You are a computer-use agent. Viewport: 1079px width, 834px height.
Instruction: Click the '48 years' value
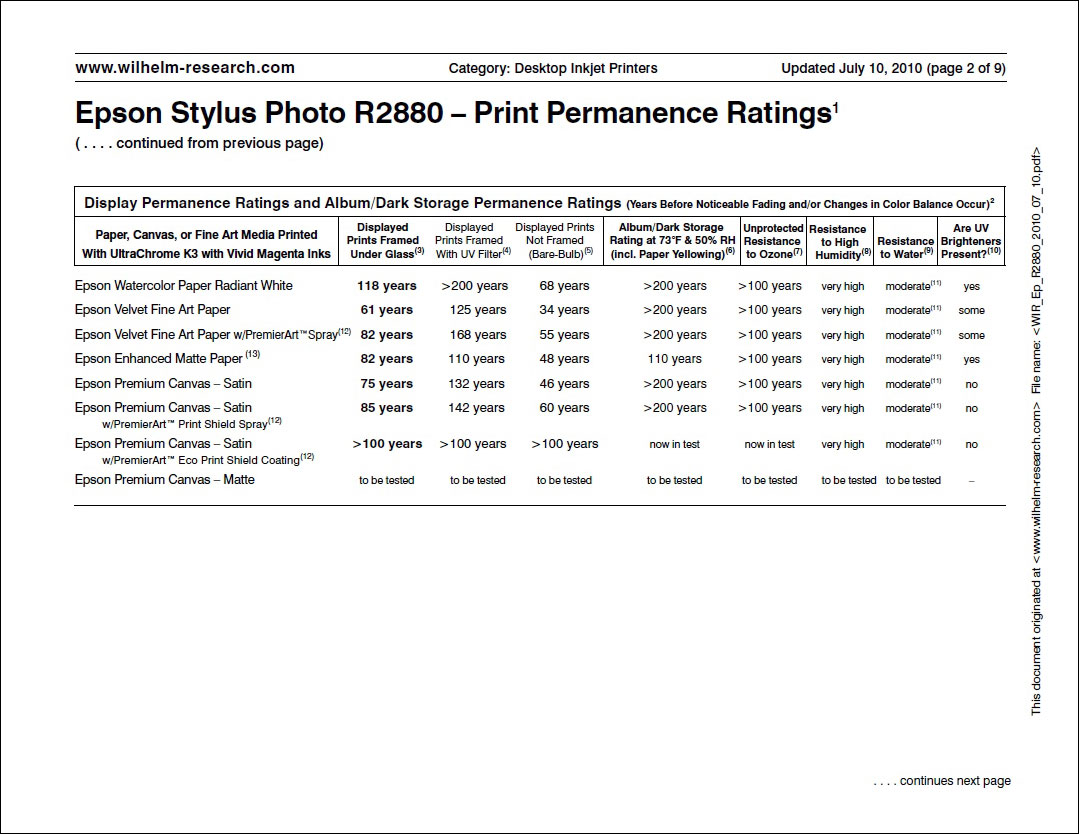564,359
